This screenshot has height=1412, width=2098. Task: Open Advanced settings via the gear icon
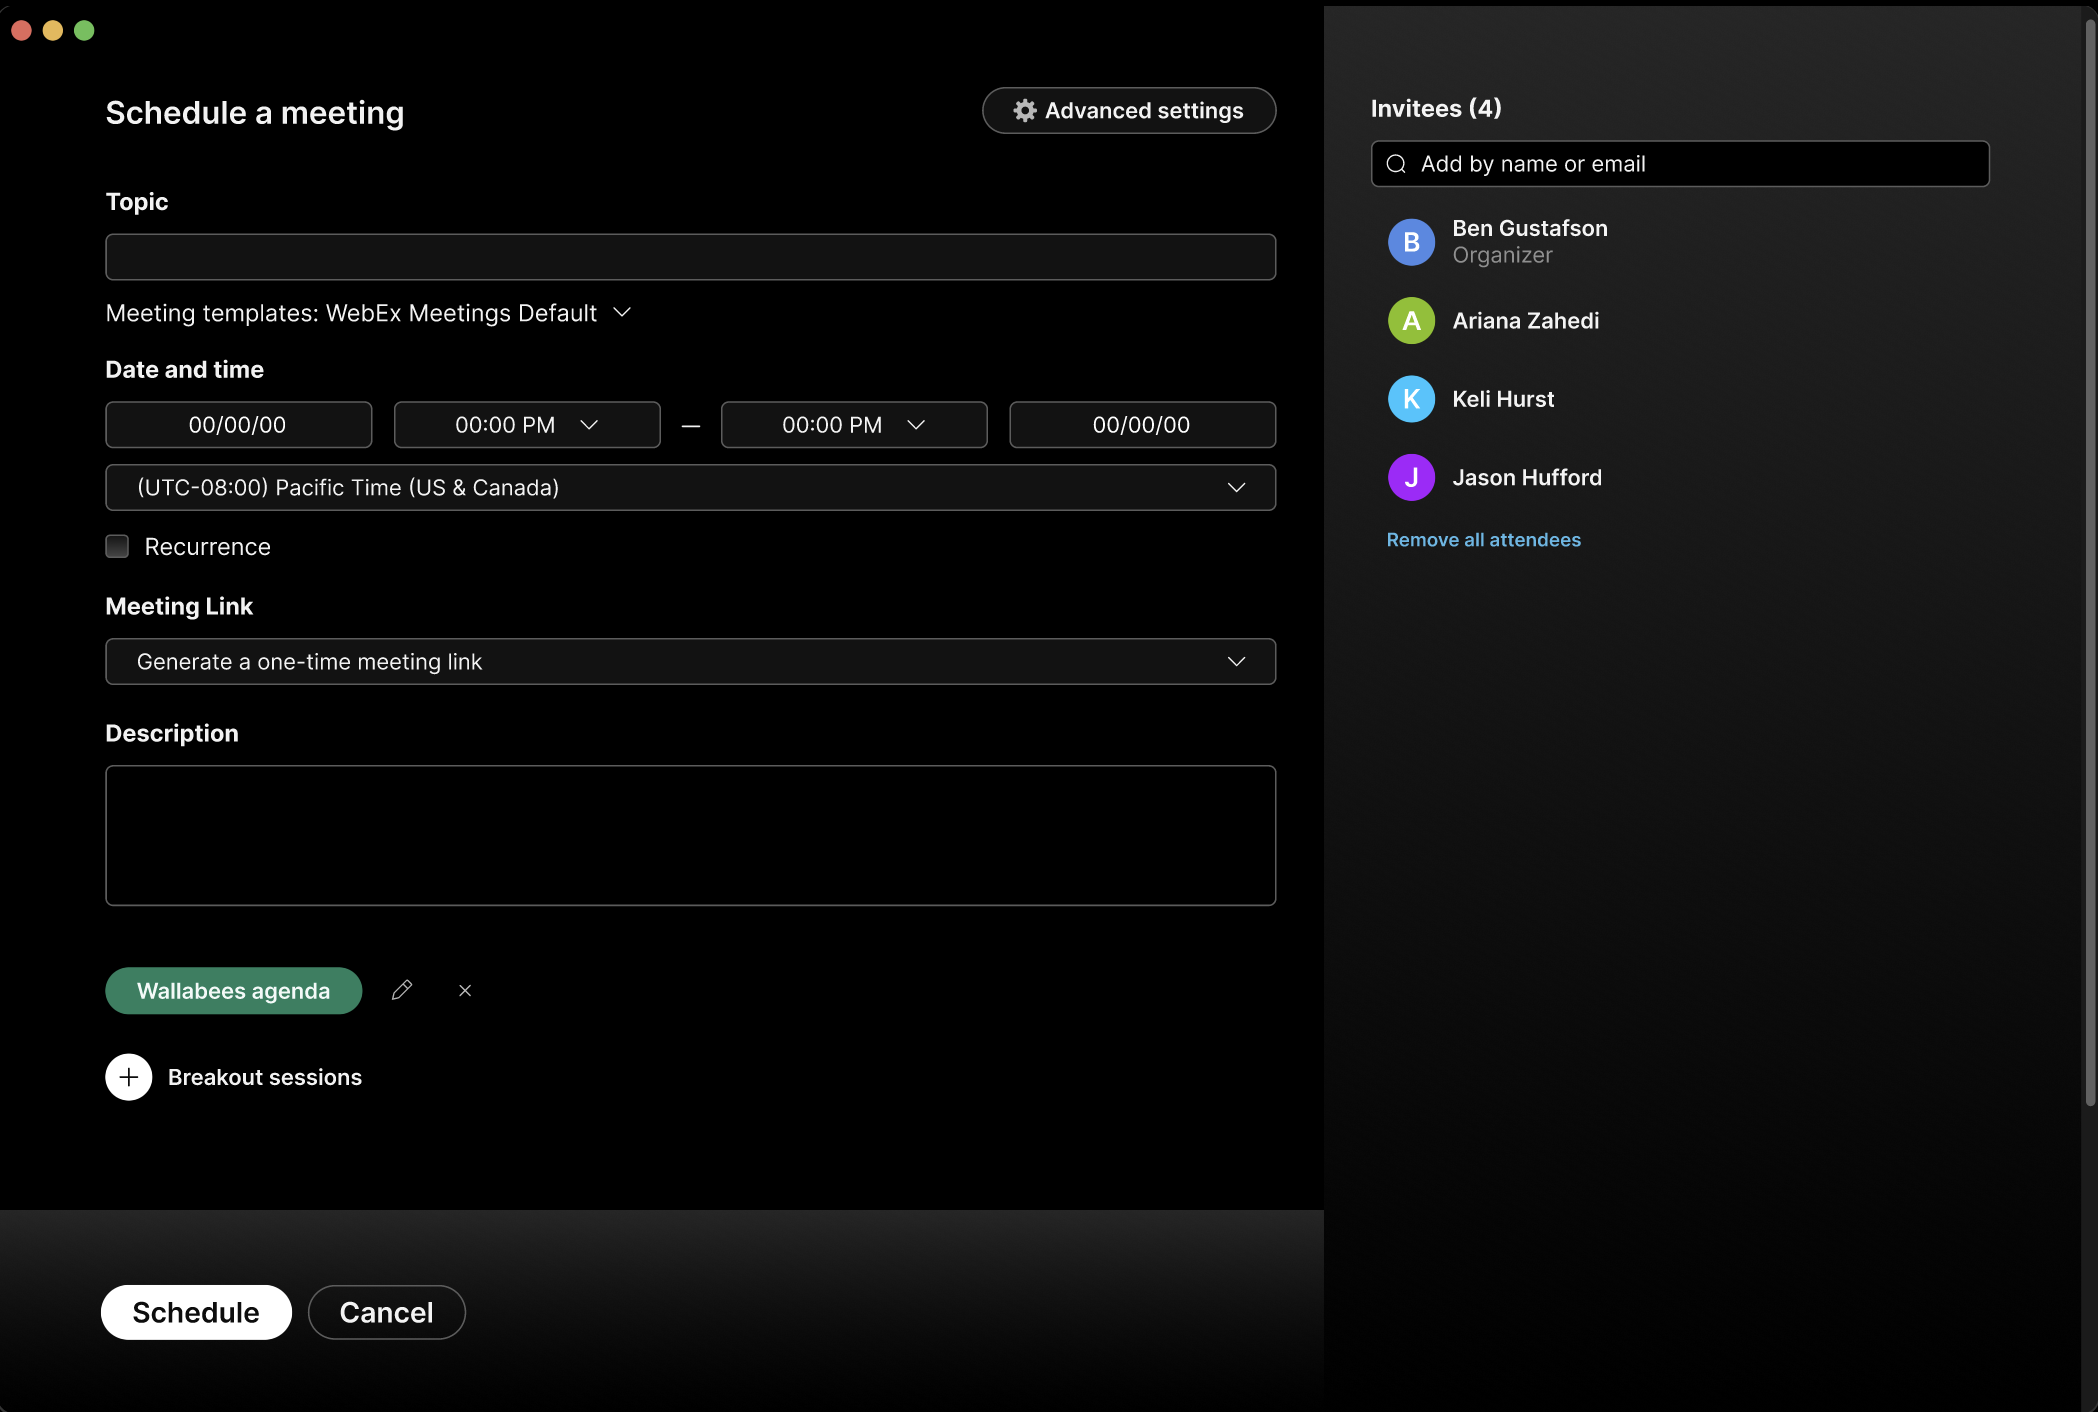[x=1025, y=110]
